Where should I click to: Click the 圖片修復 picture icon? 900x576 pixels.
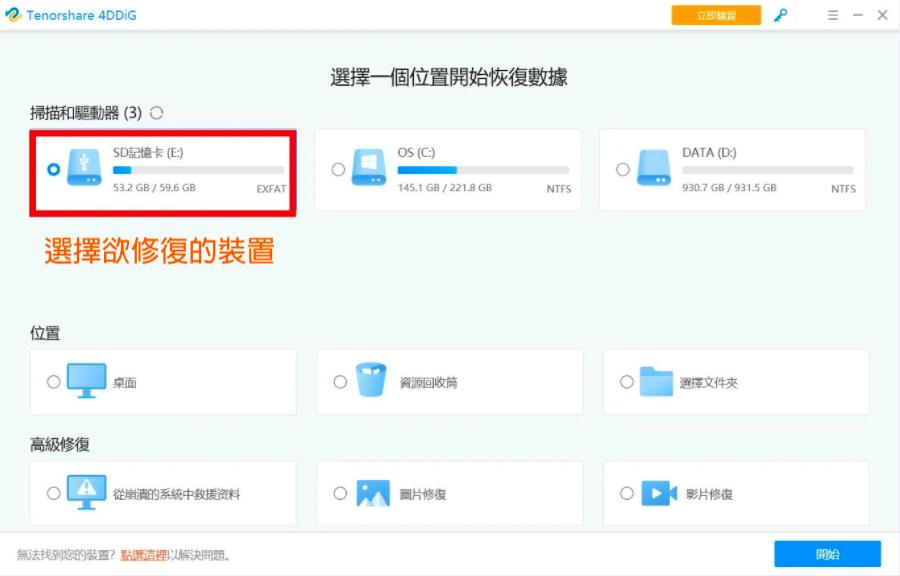(373, 493)
